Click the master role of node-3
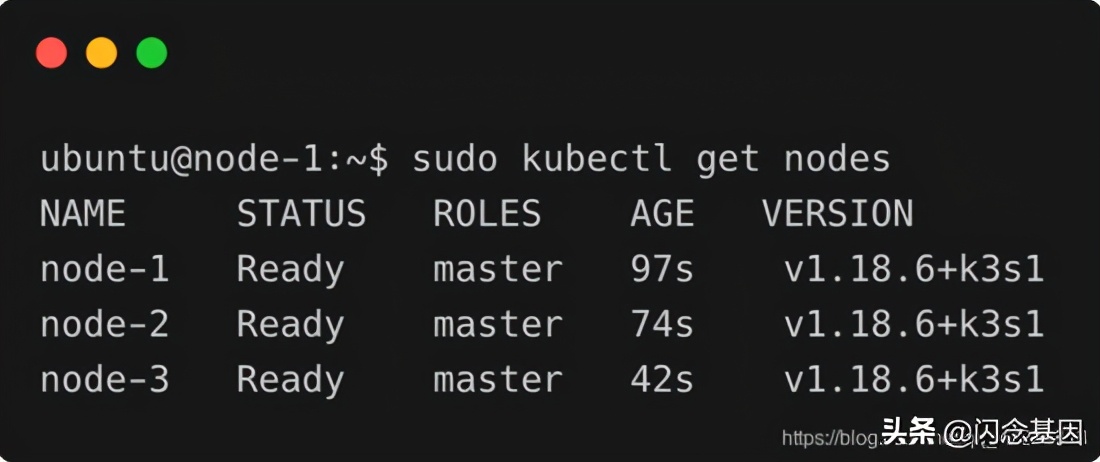The width and height of the screenshot is (1100, 462). [x=498, y=379]
